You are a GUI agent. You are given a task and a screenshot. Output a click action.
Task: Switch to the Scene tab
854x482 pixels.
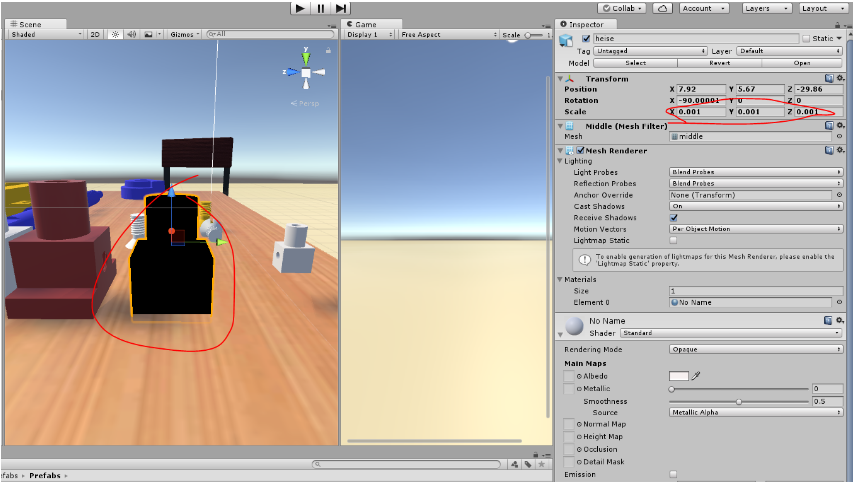coord(35,24)
